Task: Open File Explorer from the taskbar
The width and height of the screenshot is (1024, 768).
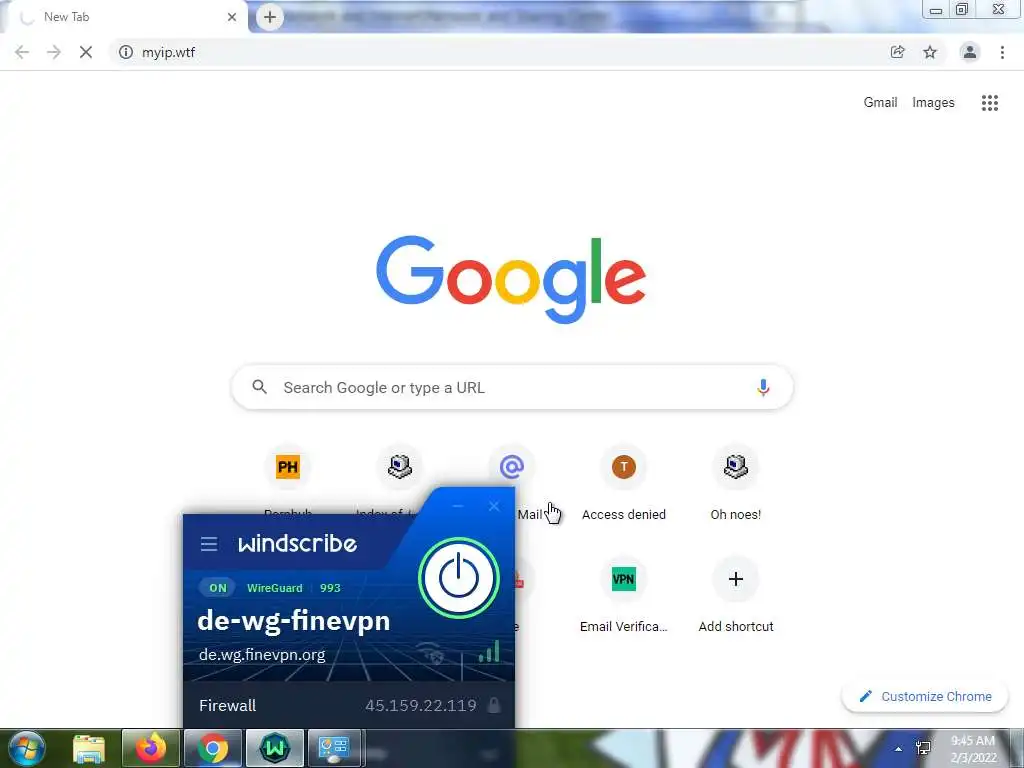Action: [x=89, y=748]
